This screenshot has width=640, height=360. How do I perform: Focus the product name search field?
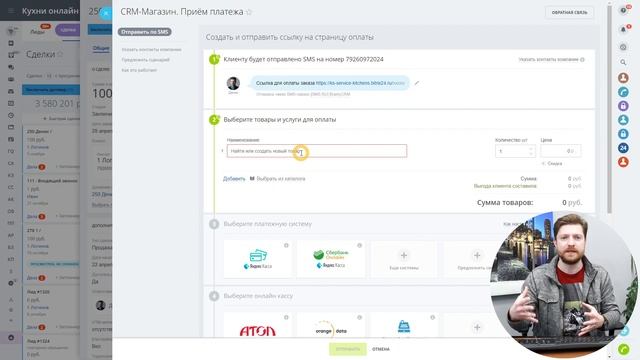317,151
